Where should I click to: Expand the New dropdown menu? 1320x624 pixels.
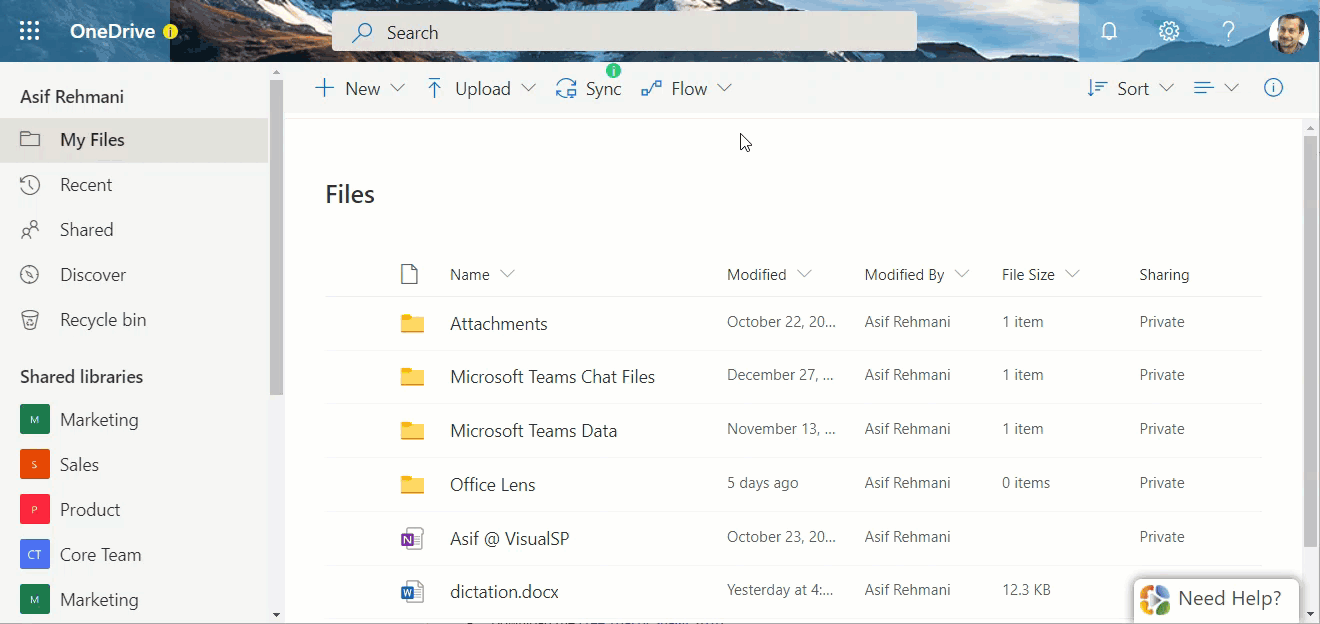pyautogui.click(x=359, y=88)
